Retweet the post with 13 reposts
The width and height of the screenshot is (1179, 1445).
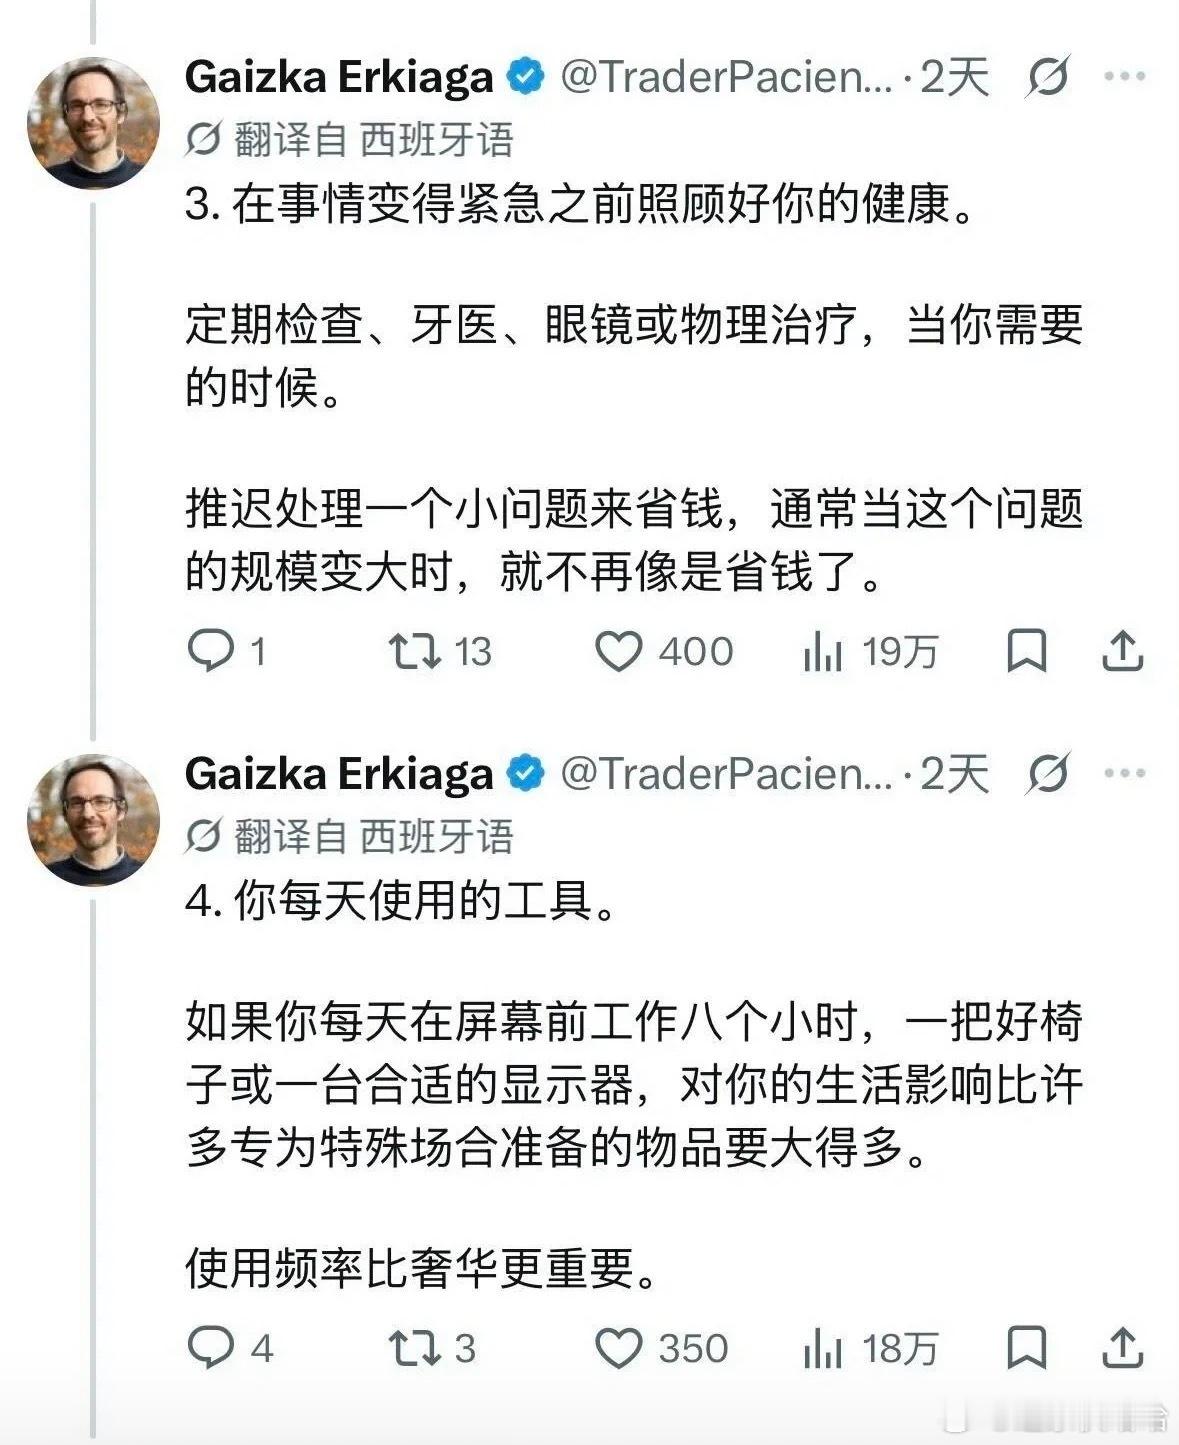coord(439,651)
